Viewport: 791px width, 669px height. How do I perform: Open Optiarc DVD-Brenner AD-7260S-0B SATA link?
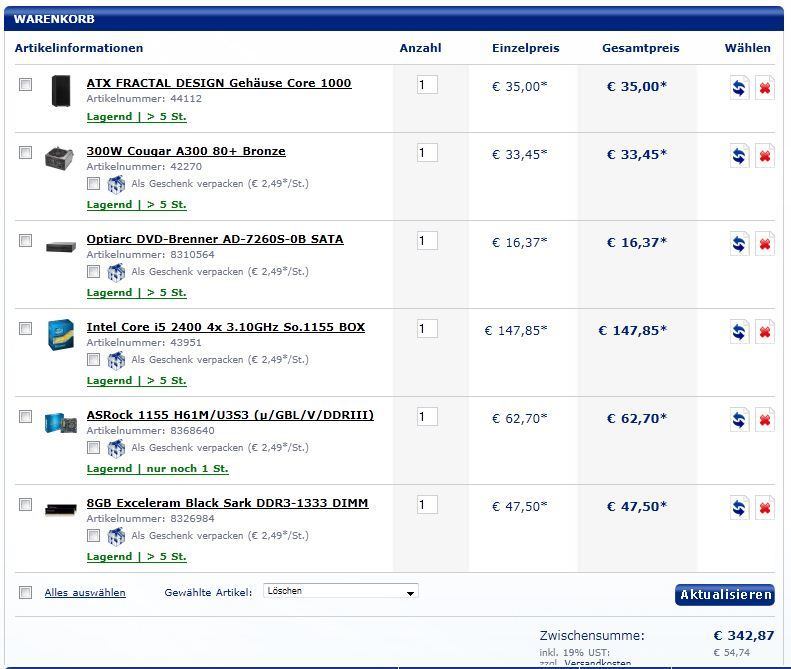(215, 239)
